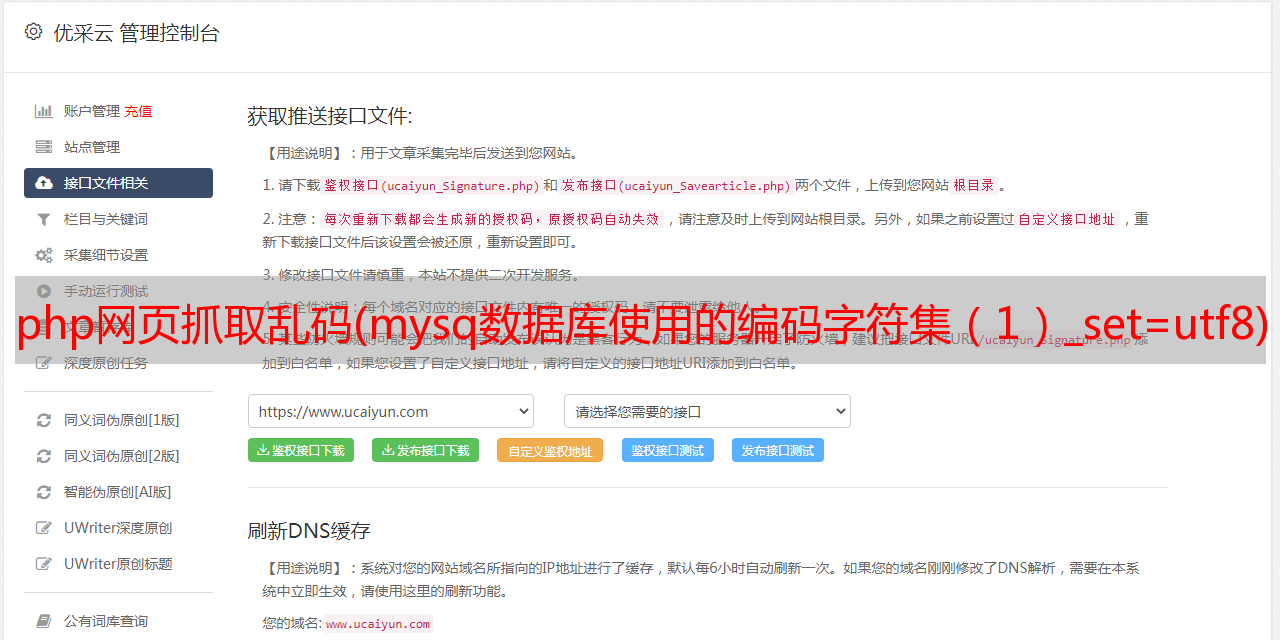This screenshot has height=640, width=1280.
Task: Click the refresh icon for 同义词伪原创[2版]
Action: (x=44, y=456)
